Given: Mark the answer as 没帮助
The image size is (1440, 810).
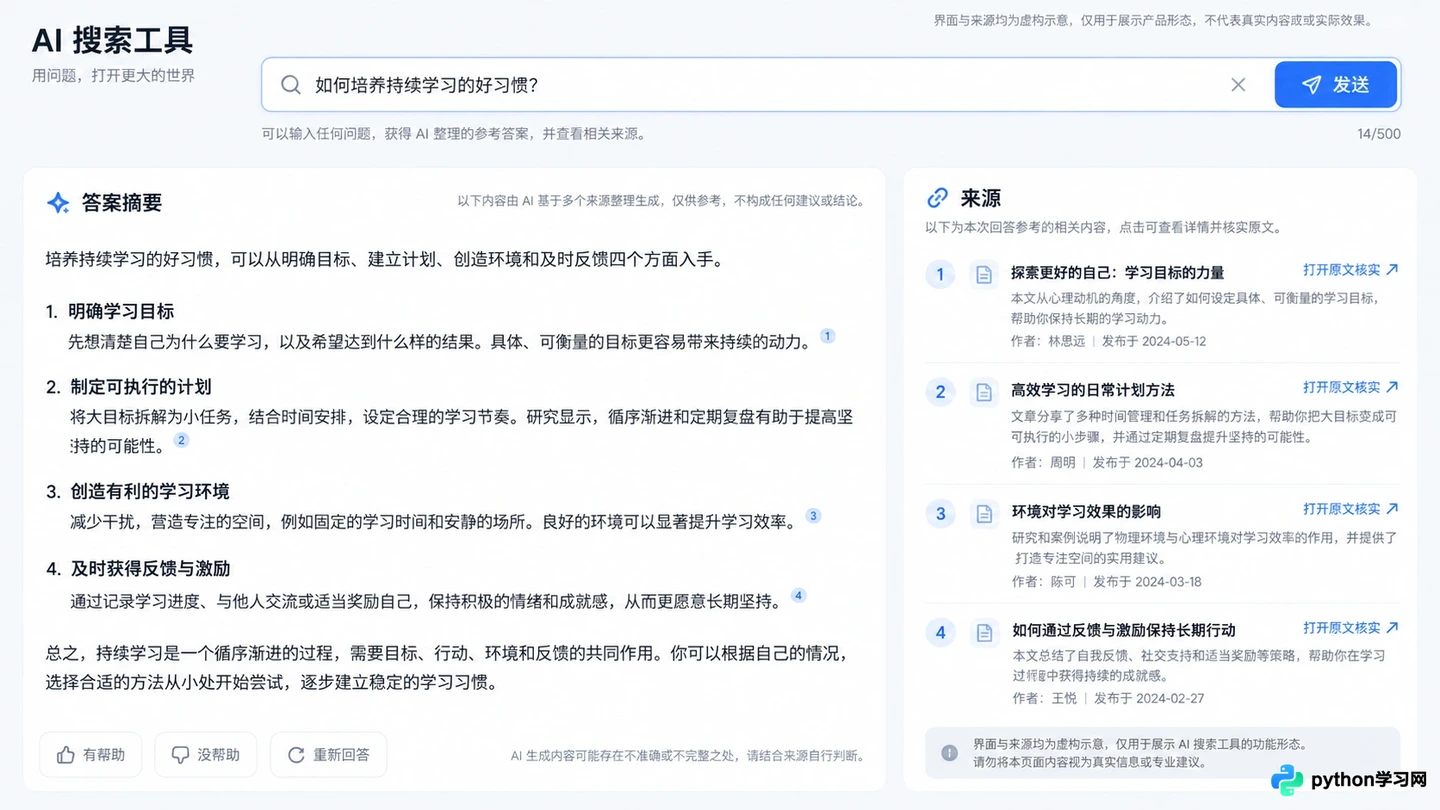Looking at the screenshot, I should pos(206,755).
